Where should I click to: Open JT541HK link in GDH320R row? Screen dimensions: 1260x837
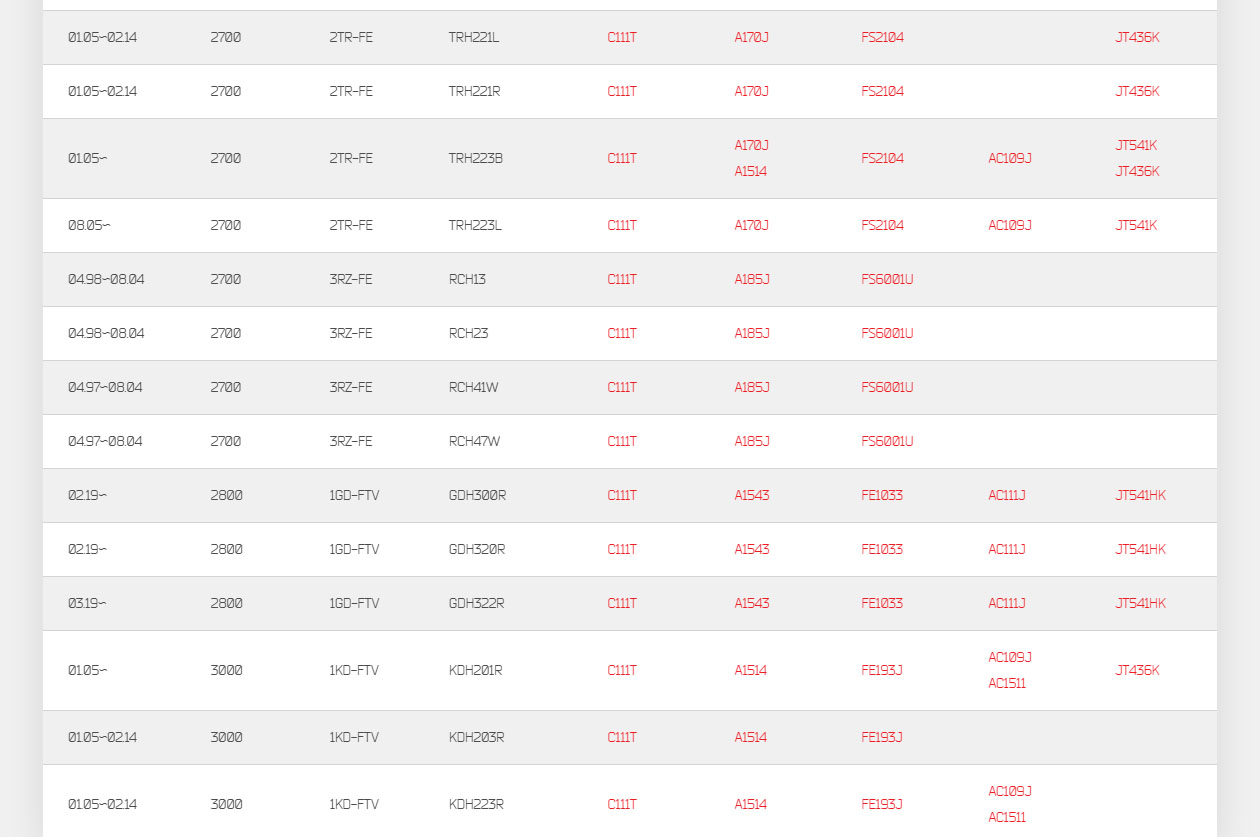tap(1140, 550)
